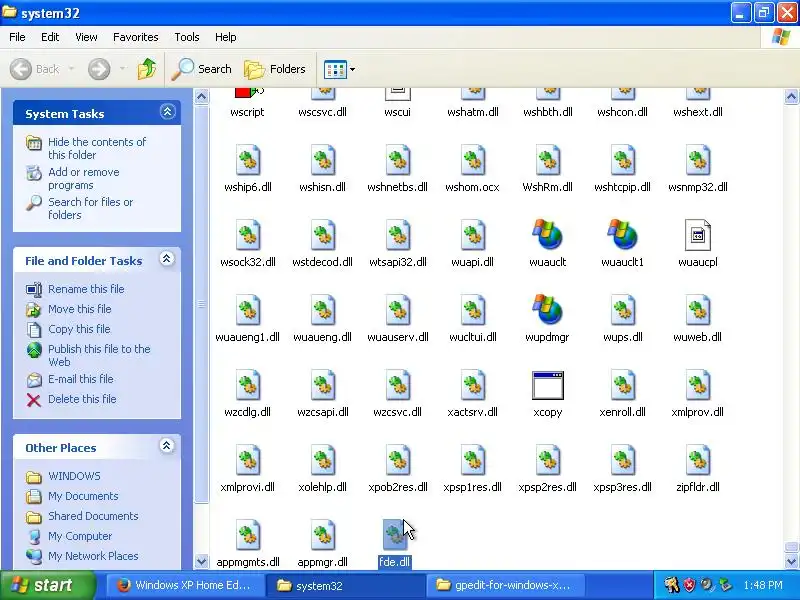Viewport: 800px width, 600px height.
Task: Select the xenroll.dll file icon
Action: [x=622, y=385]
